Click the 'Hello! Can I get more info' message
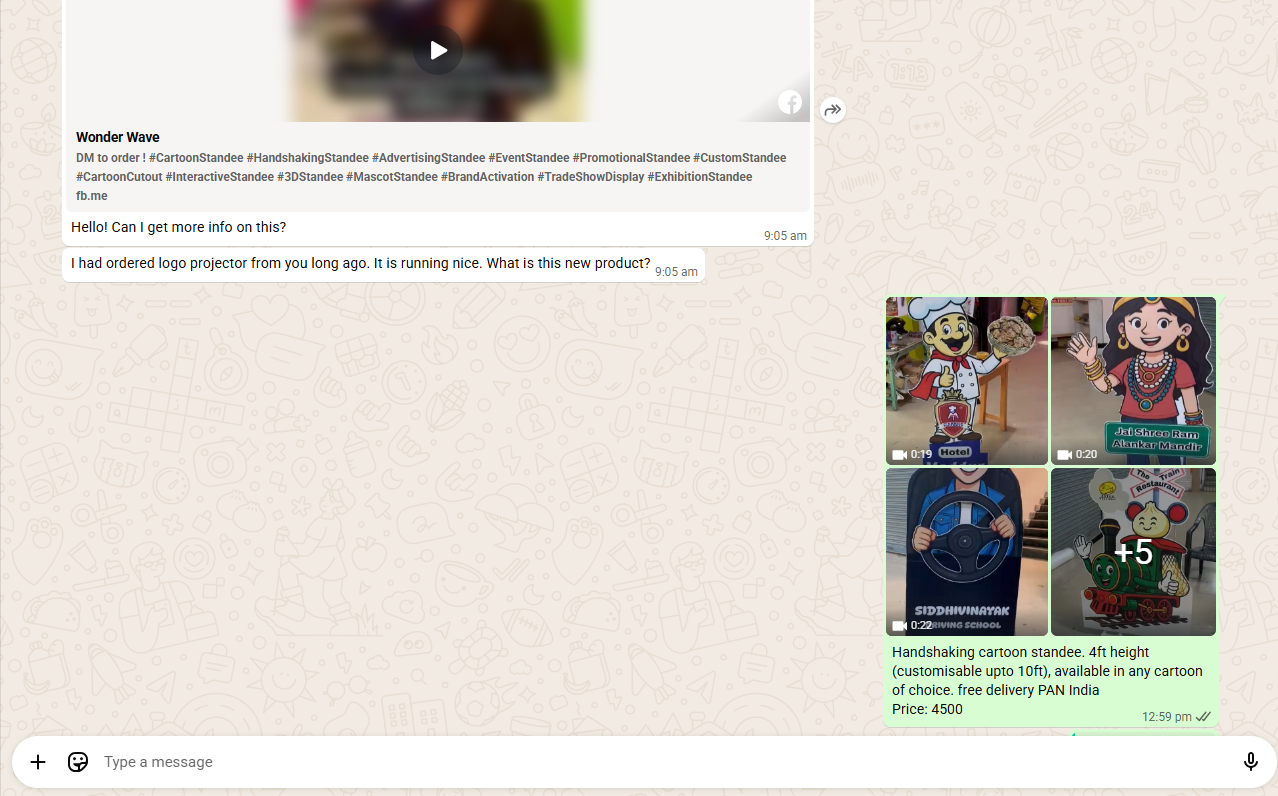 179,227
